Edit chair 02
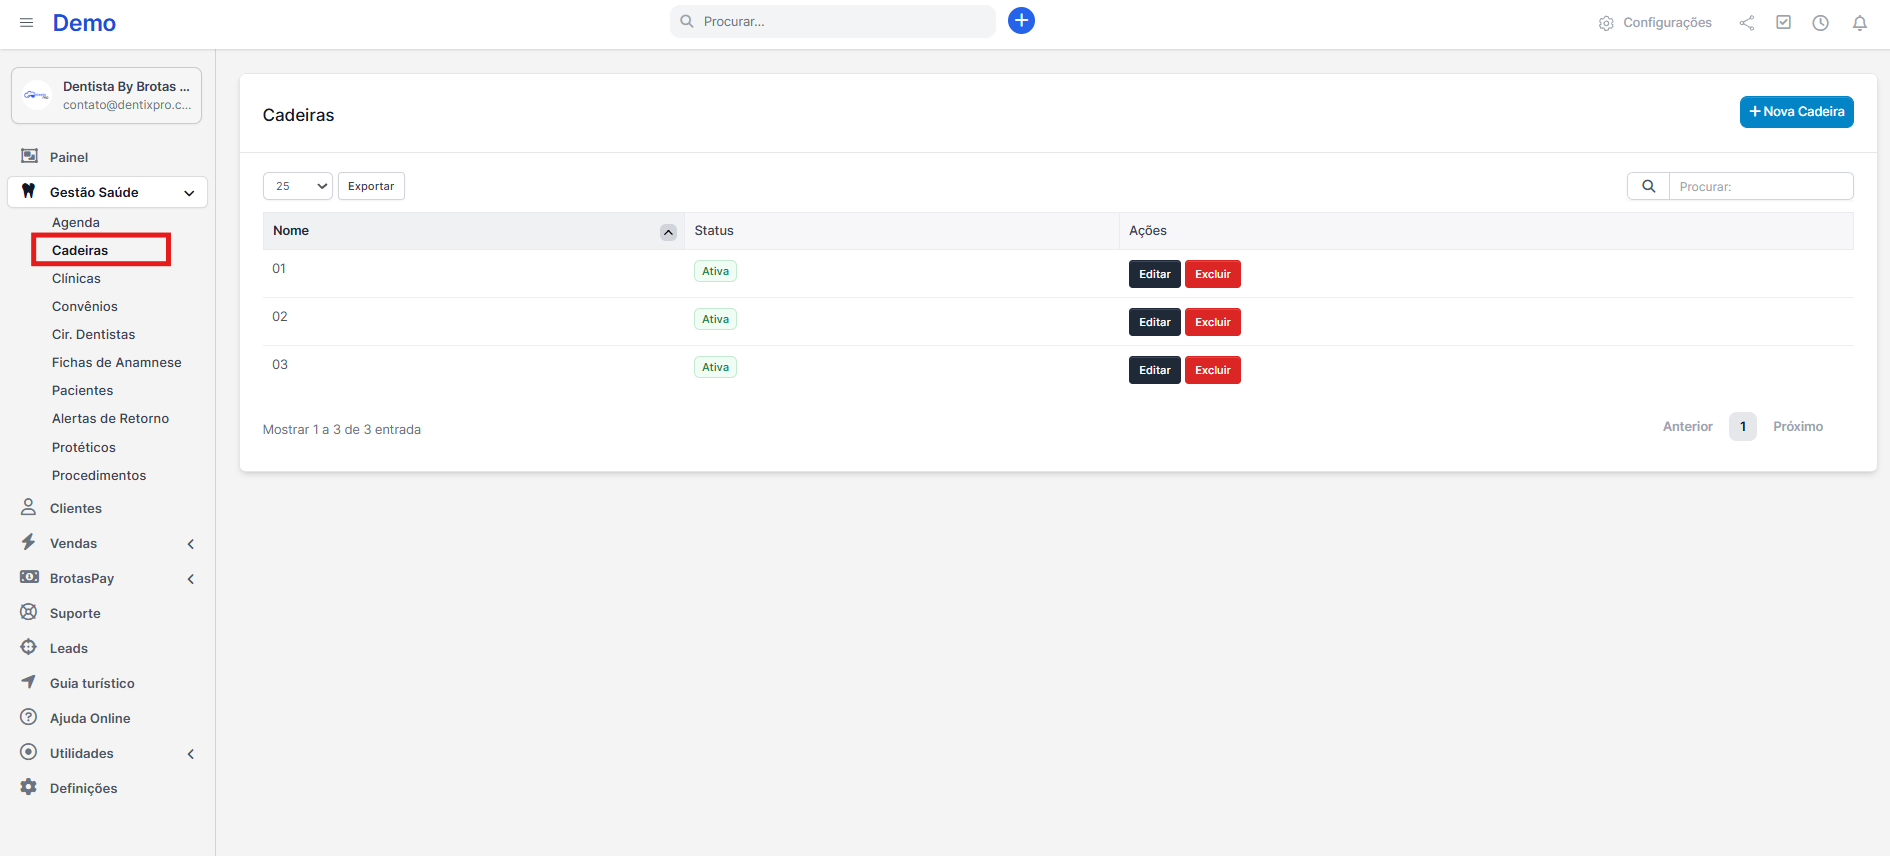Viewport: 1890px width, 856px height. 1154,322
